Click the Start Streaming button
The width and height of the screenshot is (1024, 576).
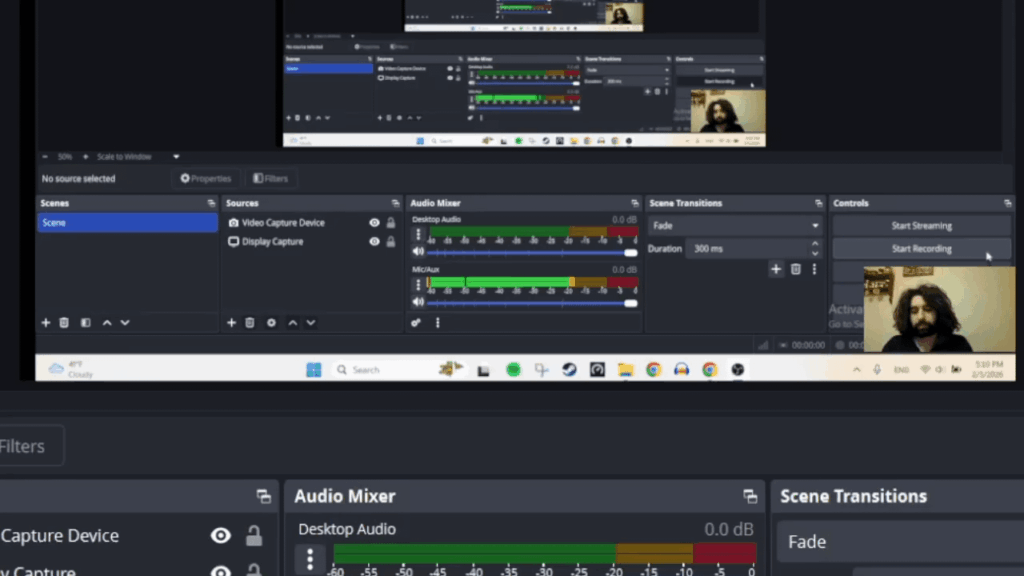[x=921, y=226]
